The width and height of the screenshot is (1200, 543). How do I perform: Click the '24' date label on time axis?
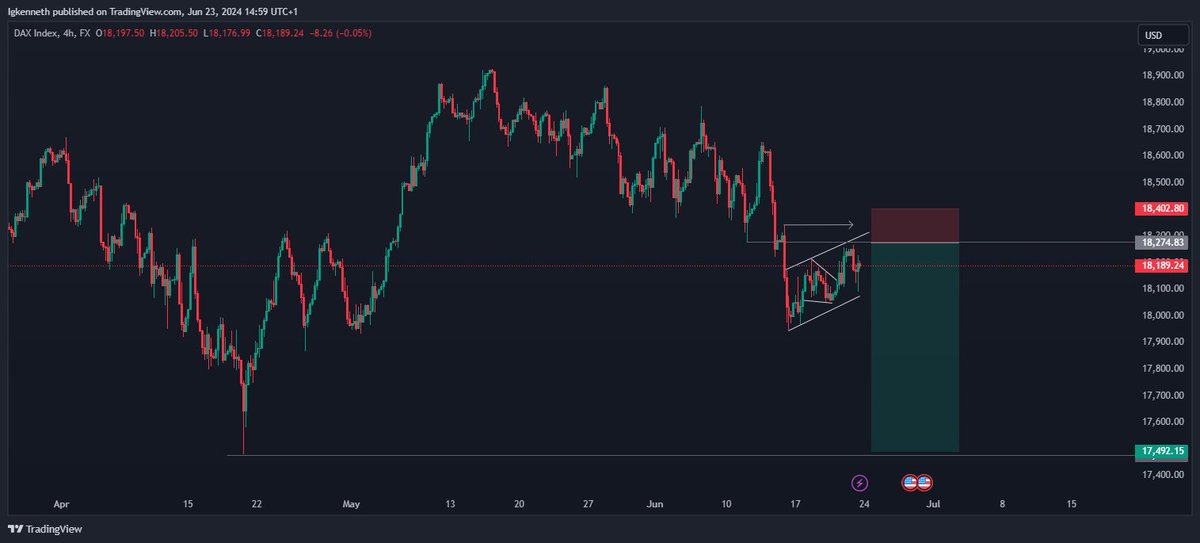864,505
